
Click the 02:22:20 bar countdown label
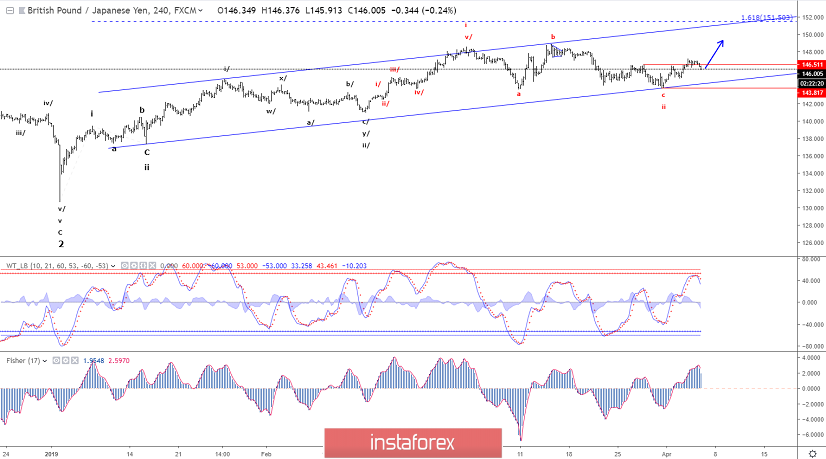pyautogui.click(x=812, y=84)
